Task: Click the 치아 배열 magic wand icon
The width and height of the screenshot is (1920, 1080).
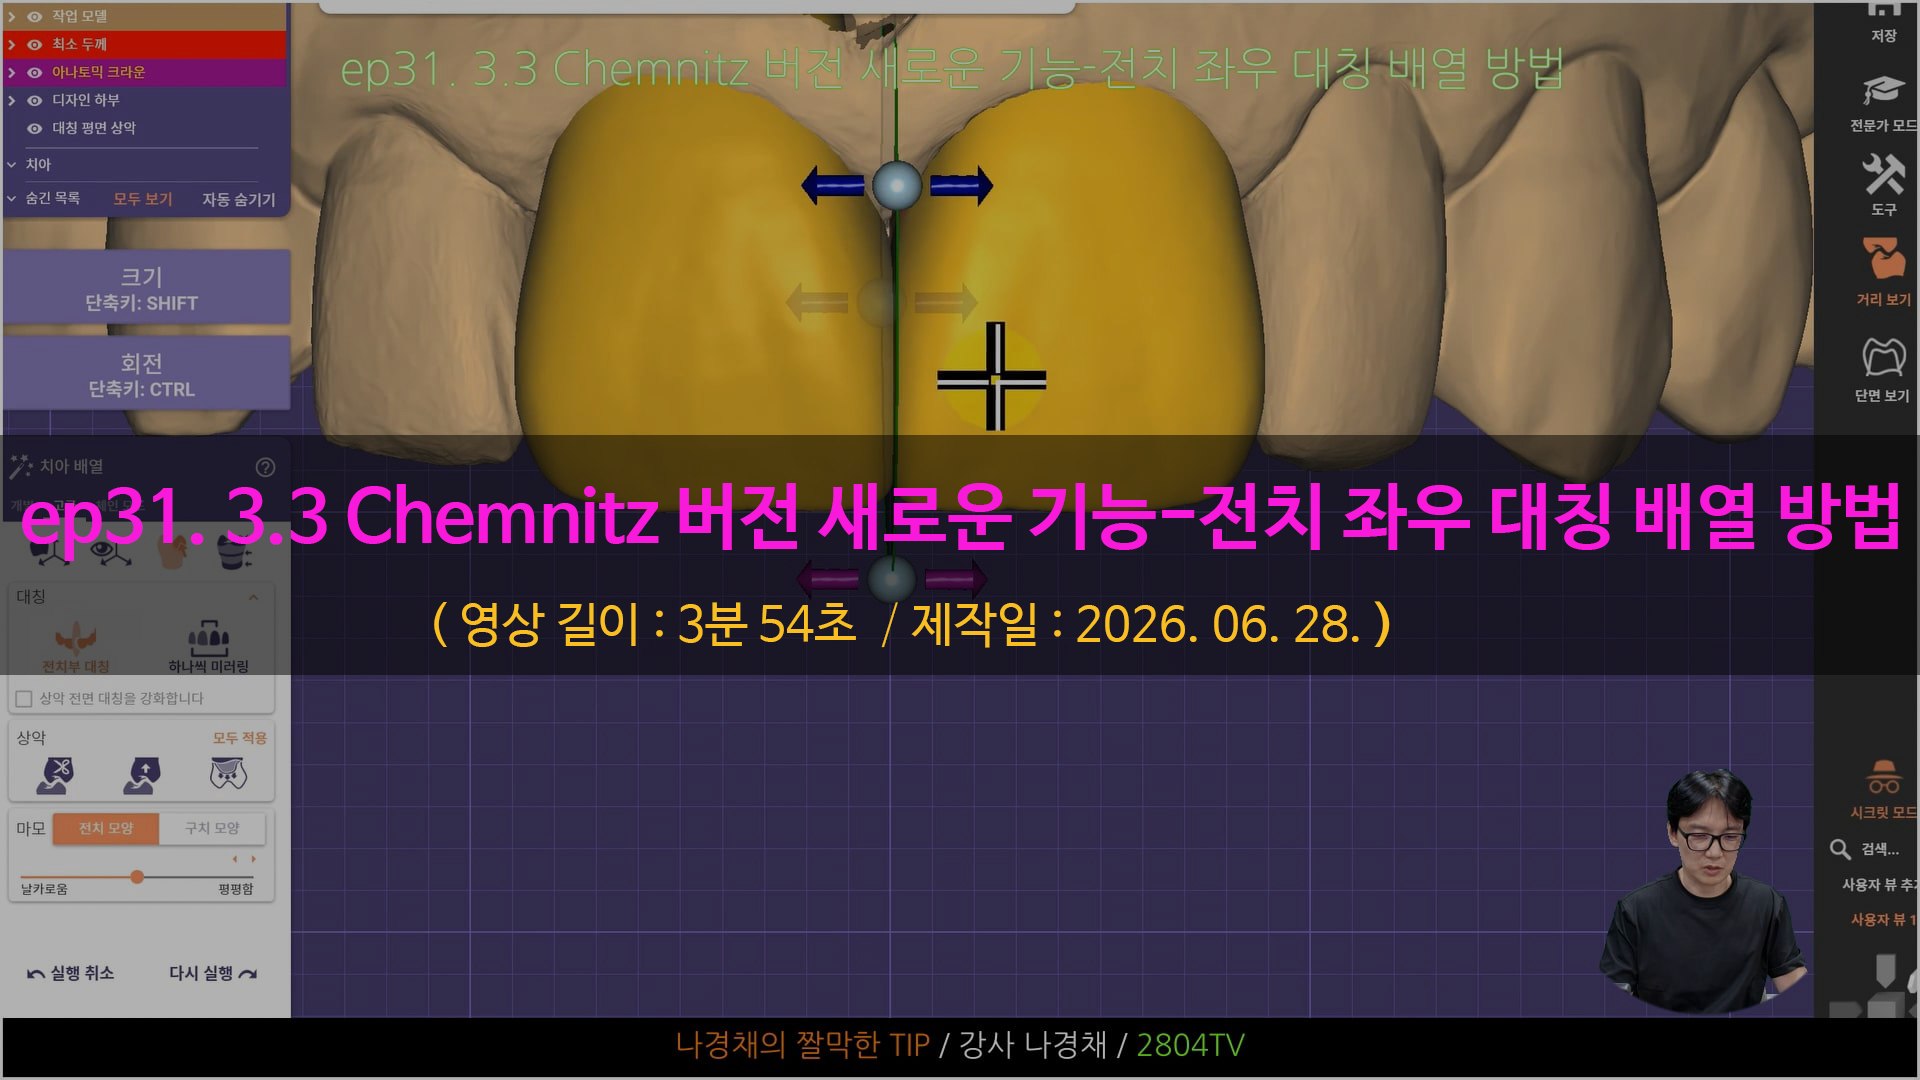Action: (x=20, y=466)
